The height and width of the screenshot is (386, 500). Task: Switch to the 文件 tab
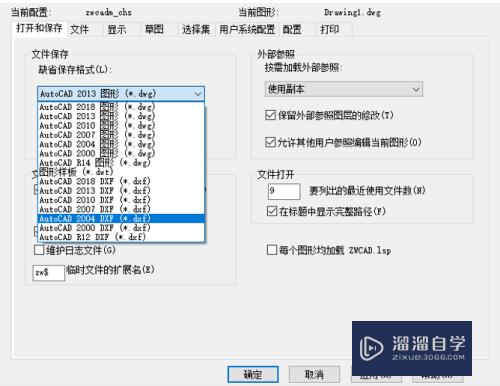pos(80,29)
